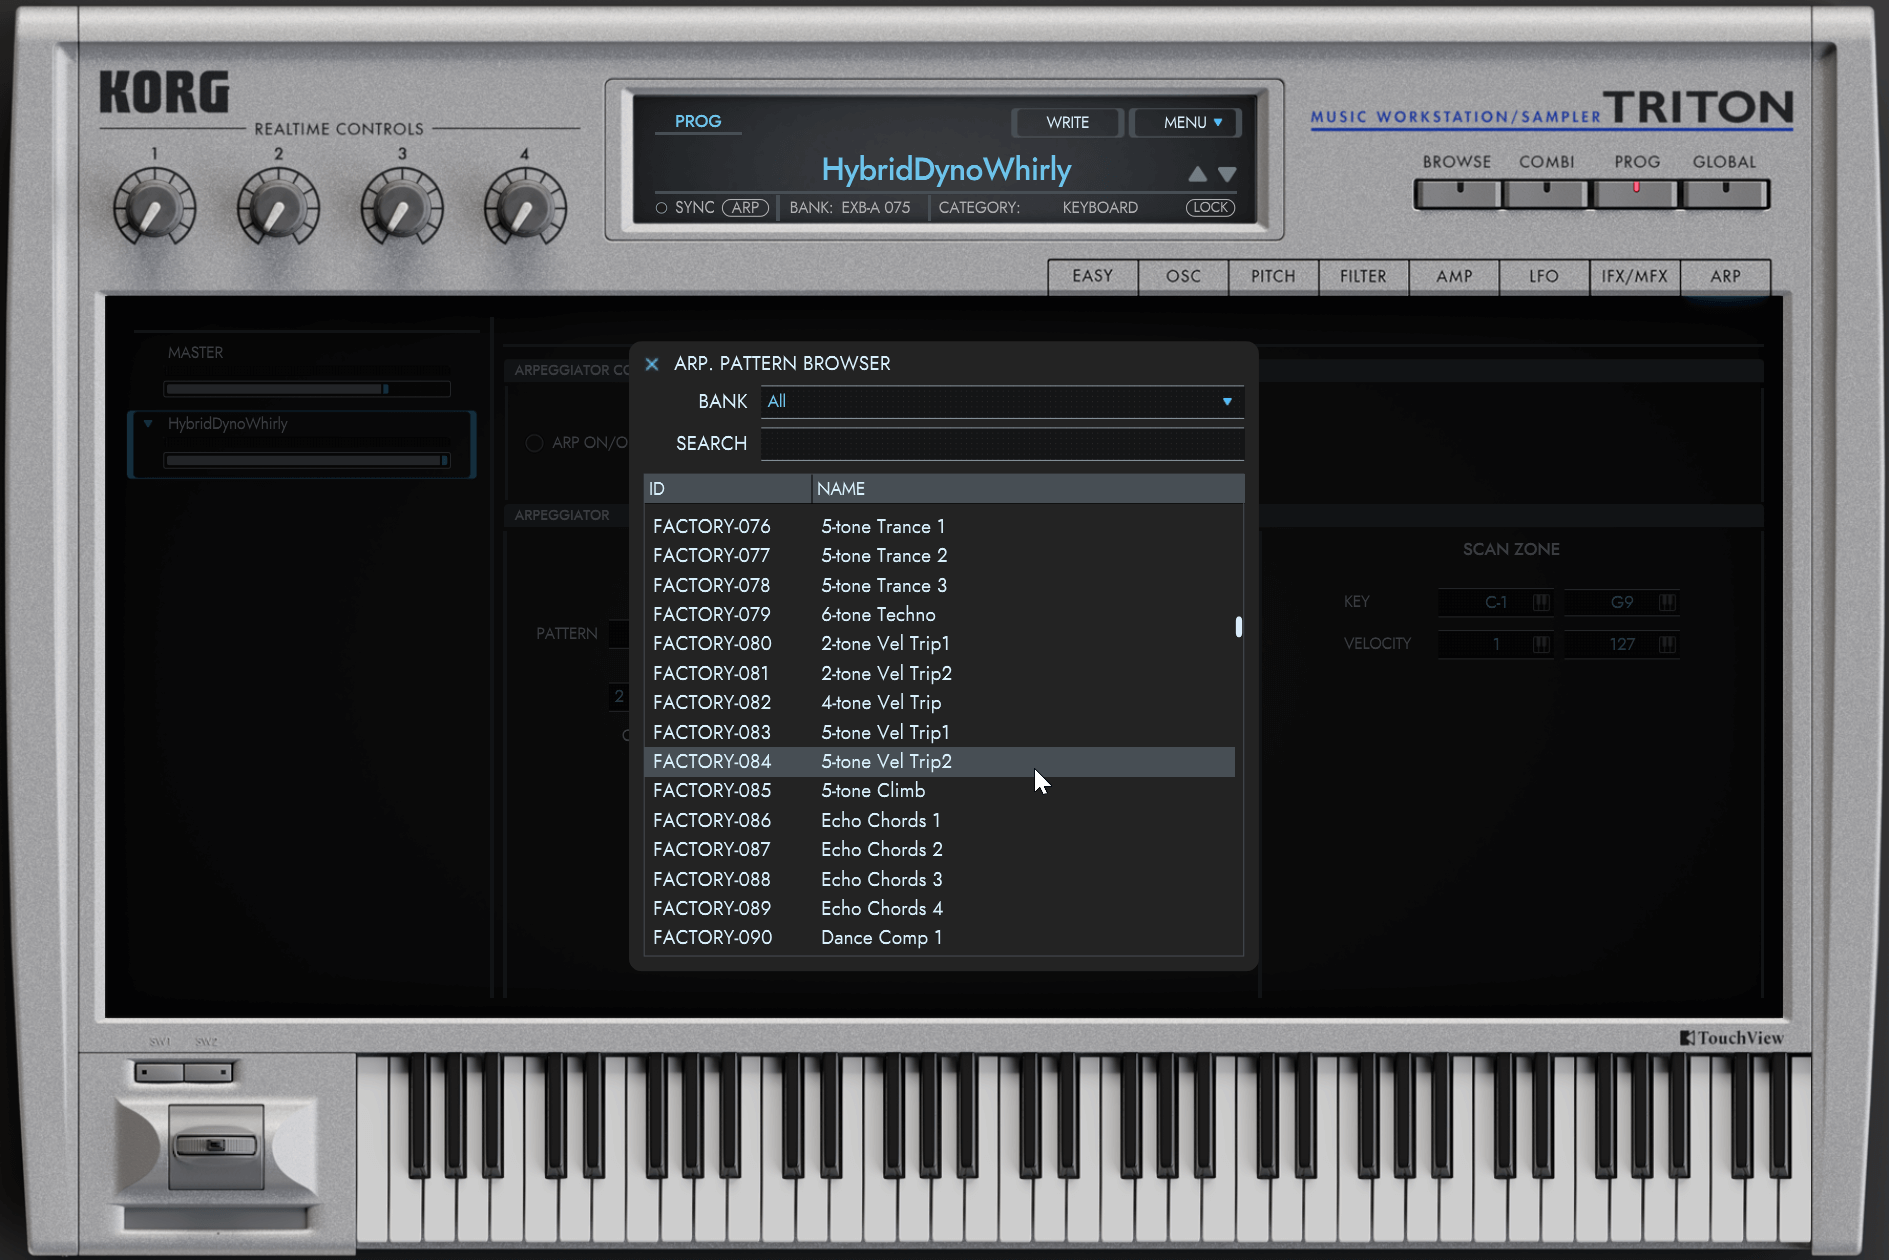Open the ARP tab
Viewport: 1889px width, 1260px height.
coord(1725,276)
